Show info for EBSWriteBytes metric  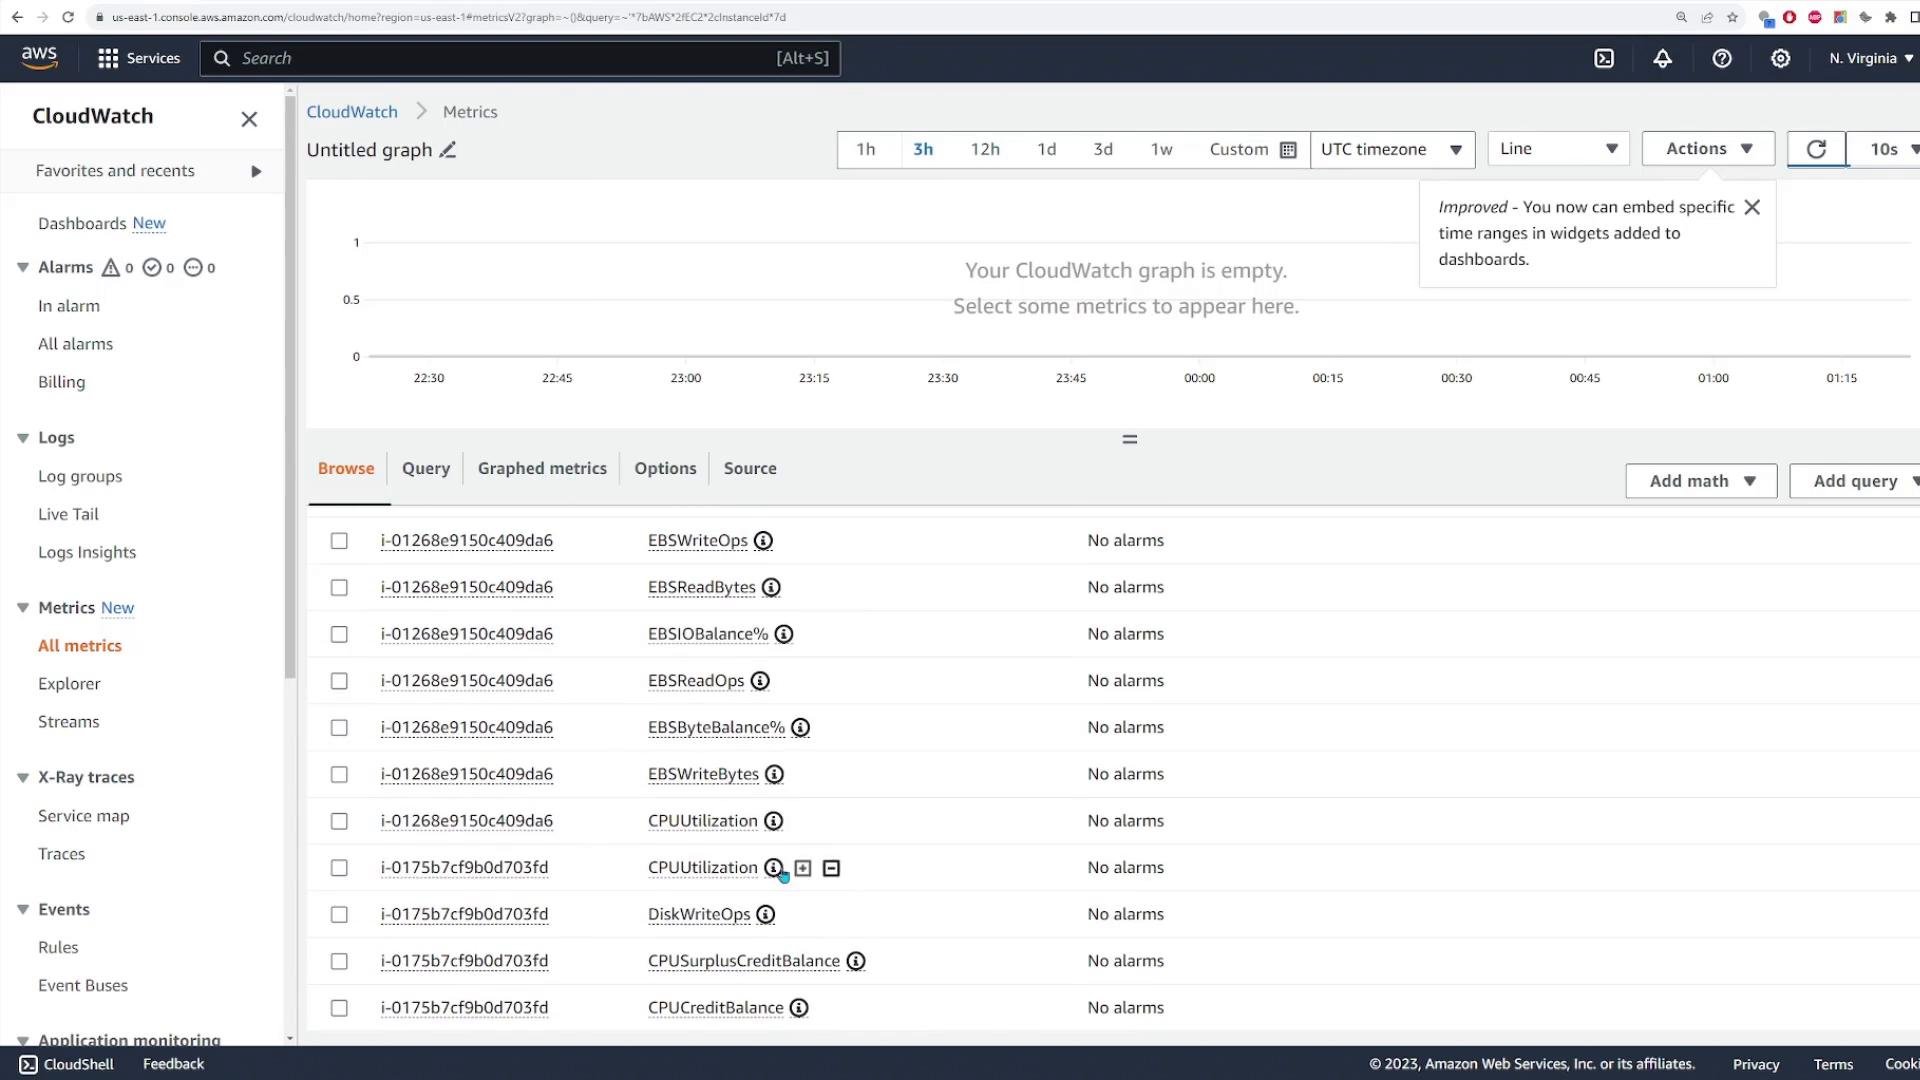774,775
